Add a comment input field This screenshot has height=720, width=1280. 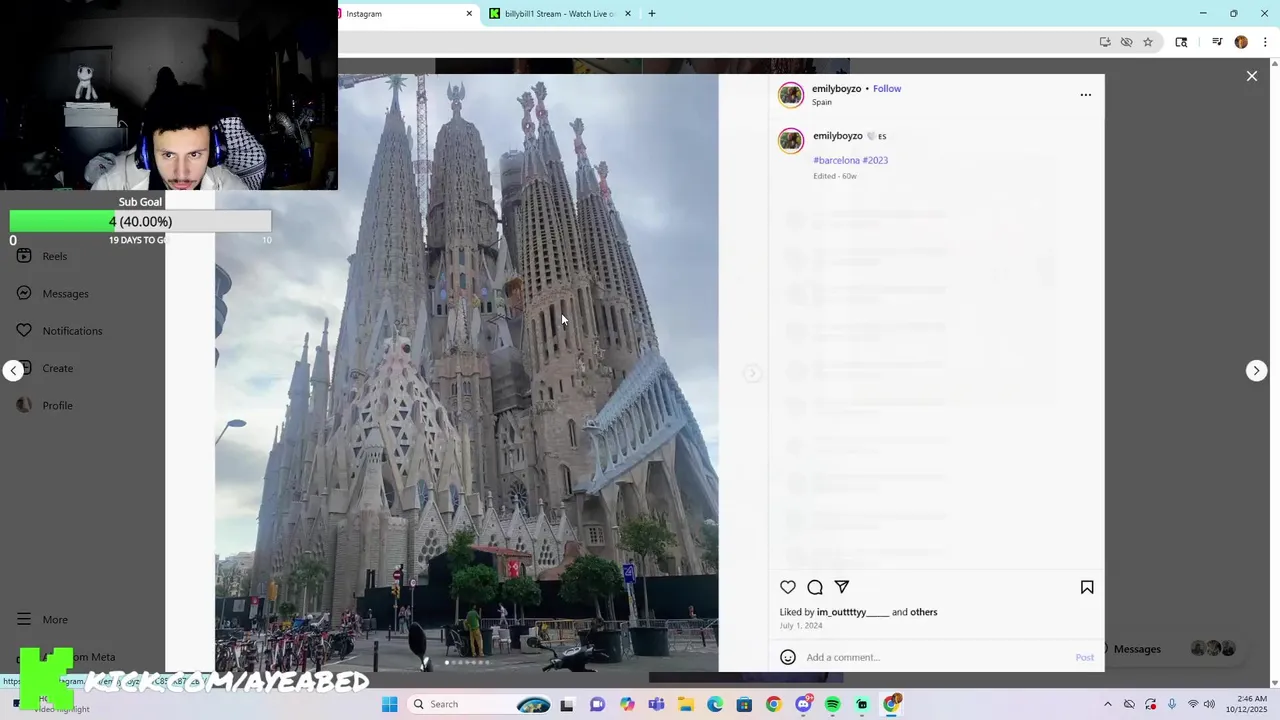(x=936, y=657)
